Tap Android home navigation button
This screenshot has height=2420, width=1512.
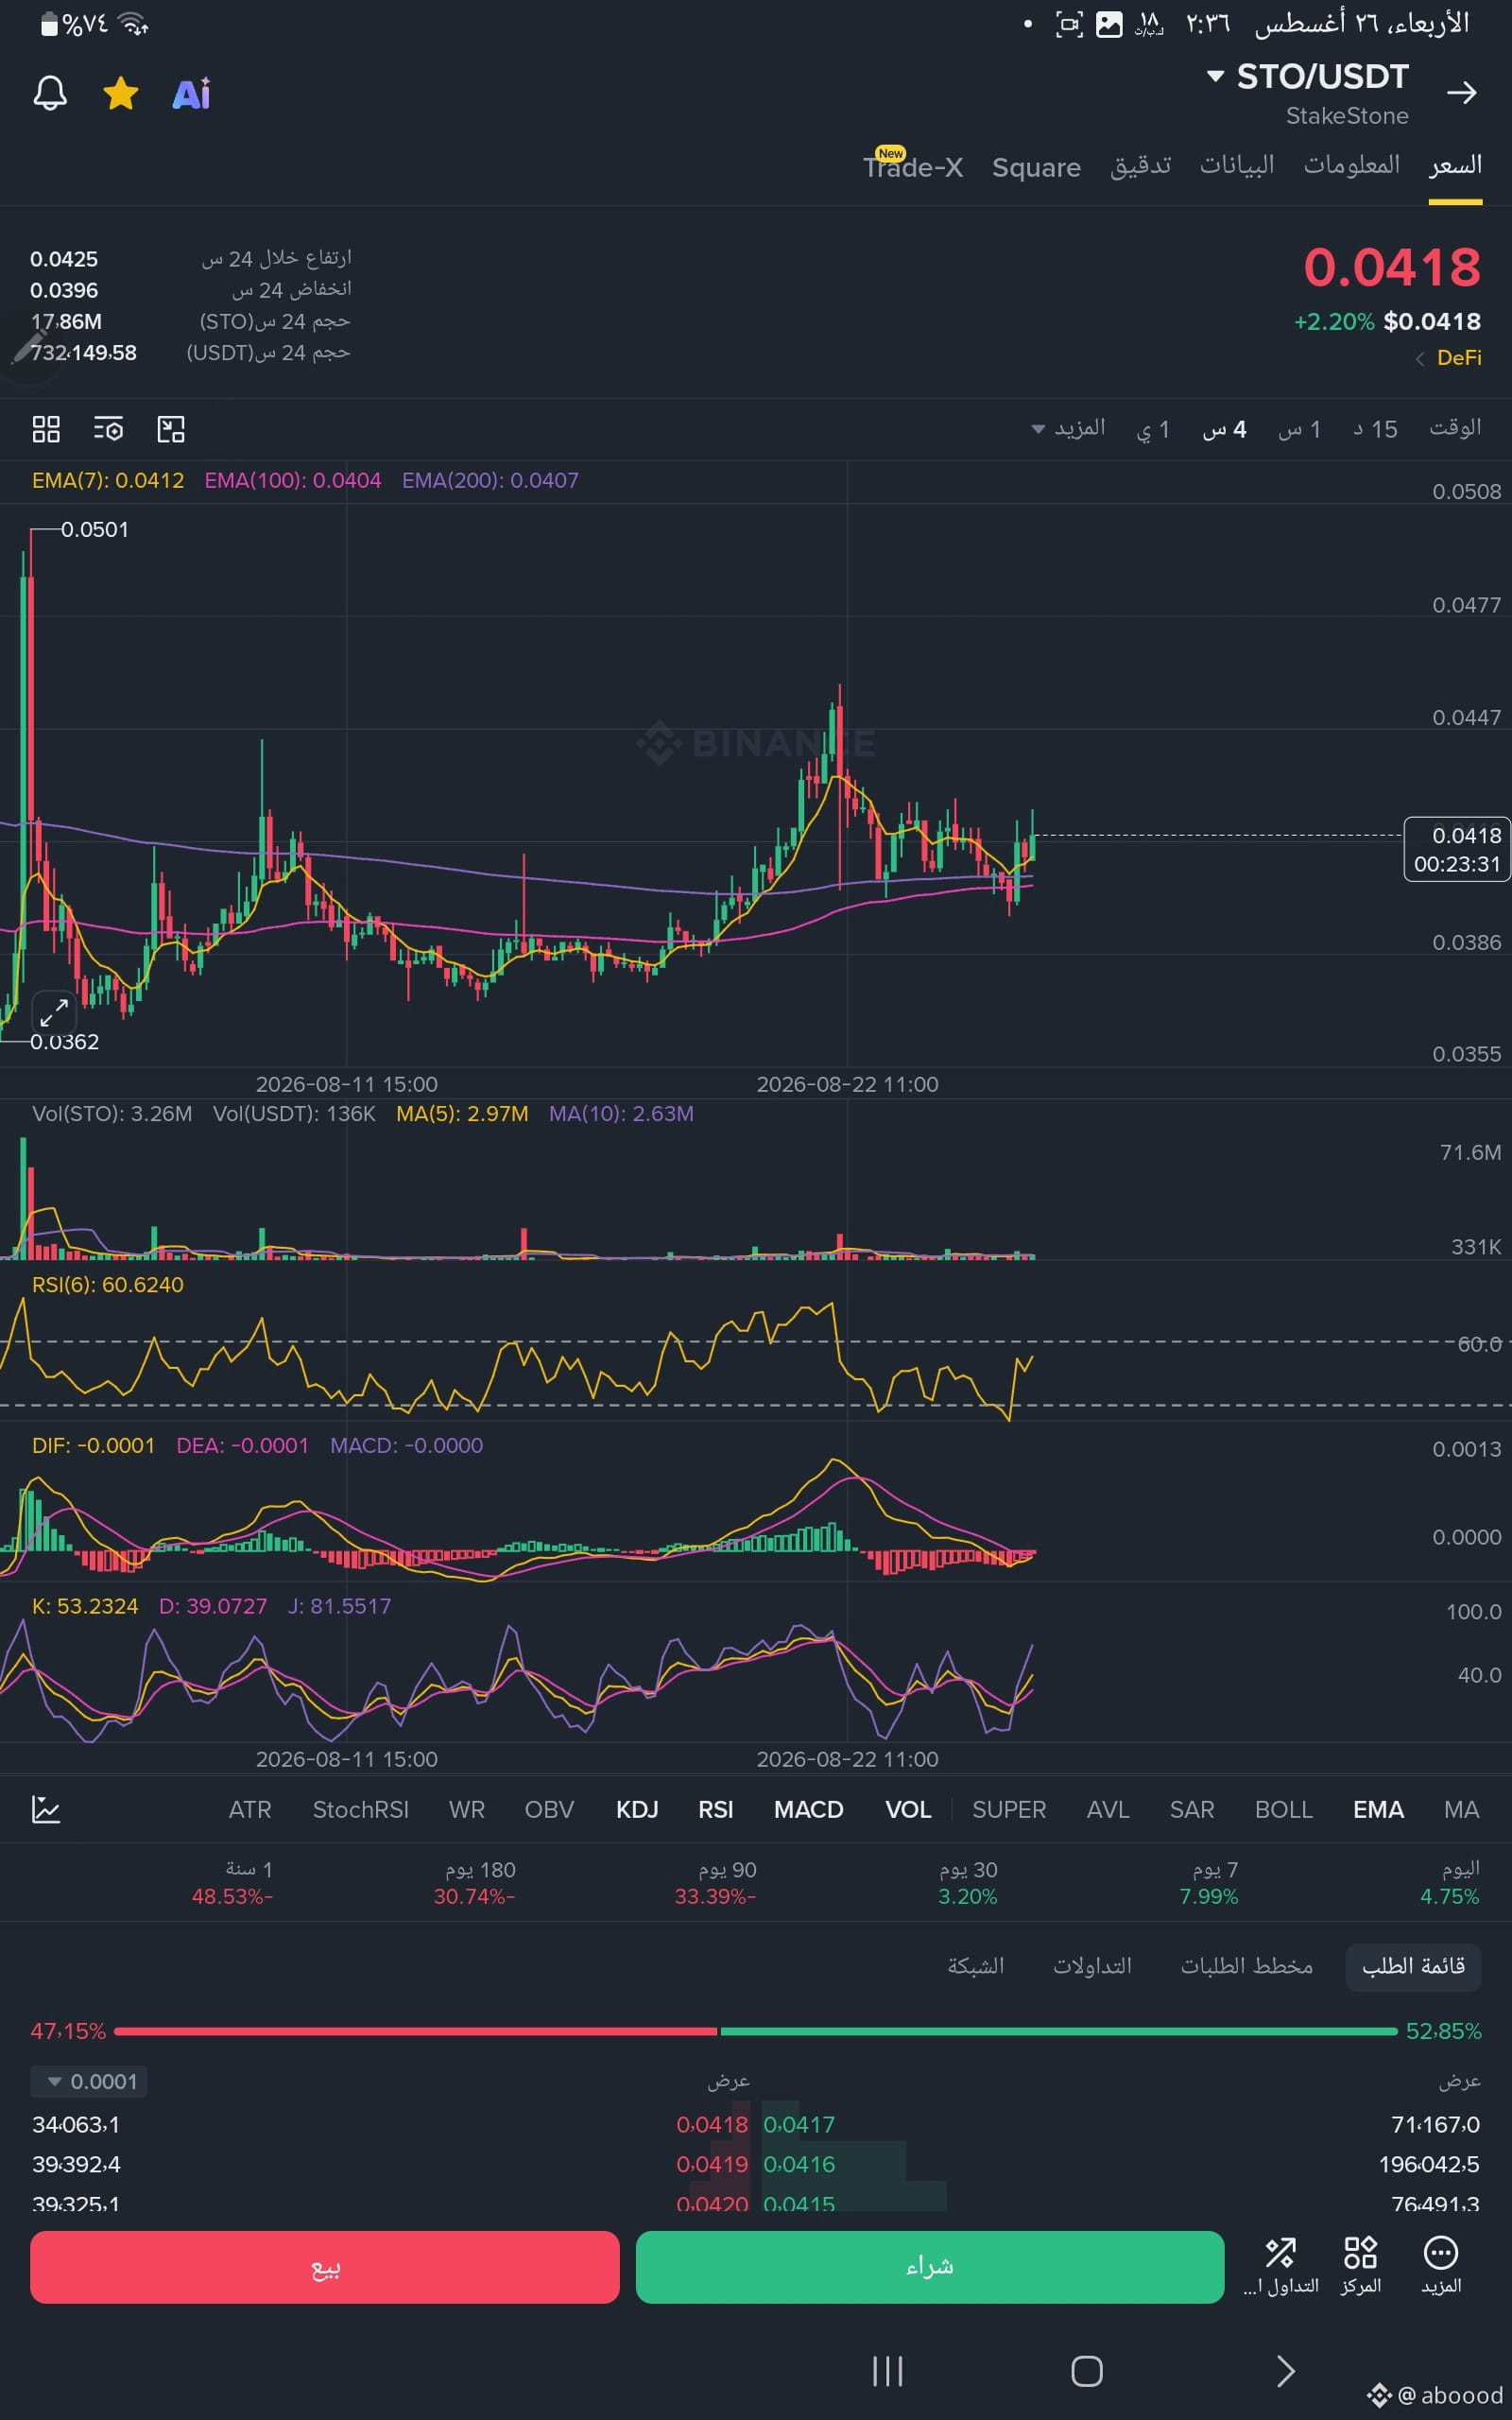click(1087, 2371)
